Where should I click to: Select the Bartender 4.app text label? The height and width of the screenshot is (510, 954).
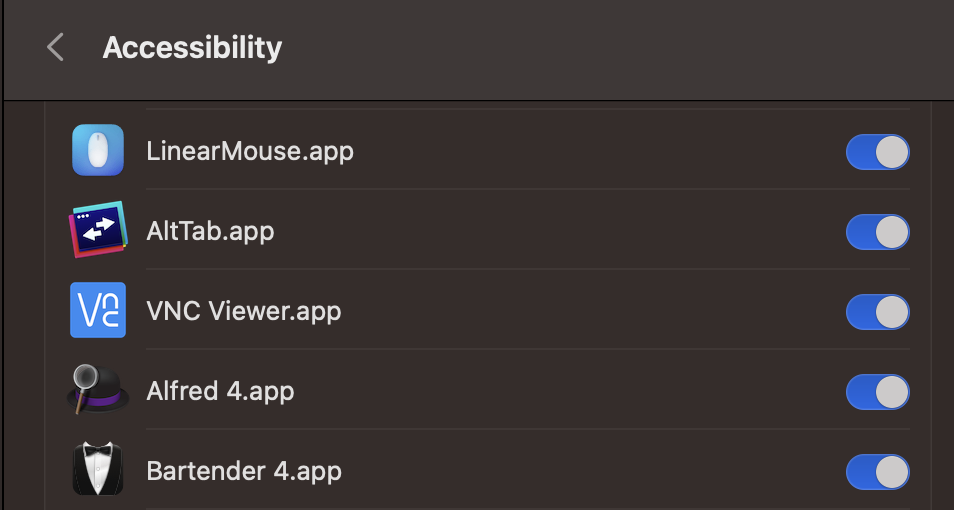[x=244, y=470]
